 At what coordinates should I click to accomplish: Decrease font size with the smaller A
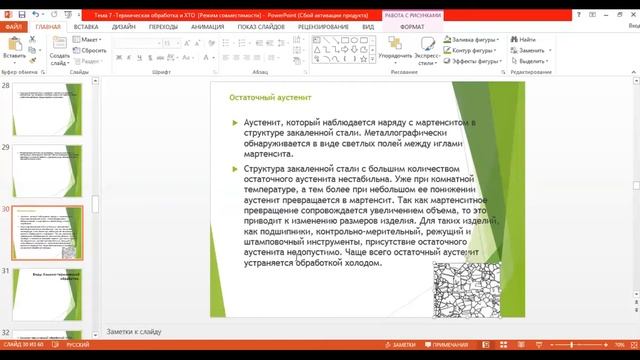tap(197, 43)
